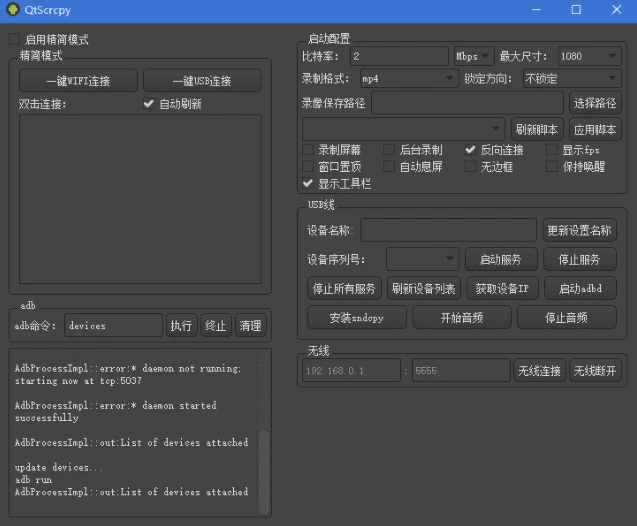The height and width of the screenshot is (526, 637).
Task: Click 执行 to run the adb command
Action: tap(181, 325)
